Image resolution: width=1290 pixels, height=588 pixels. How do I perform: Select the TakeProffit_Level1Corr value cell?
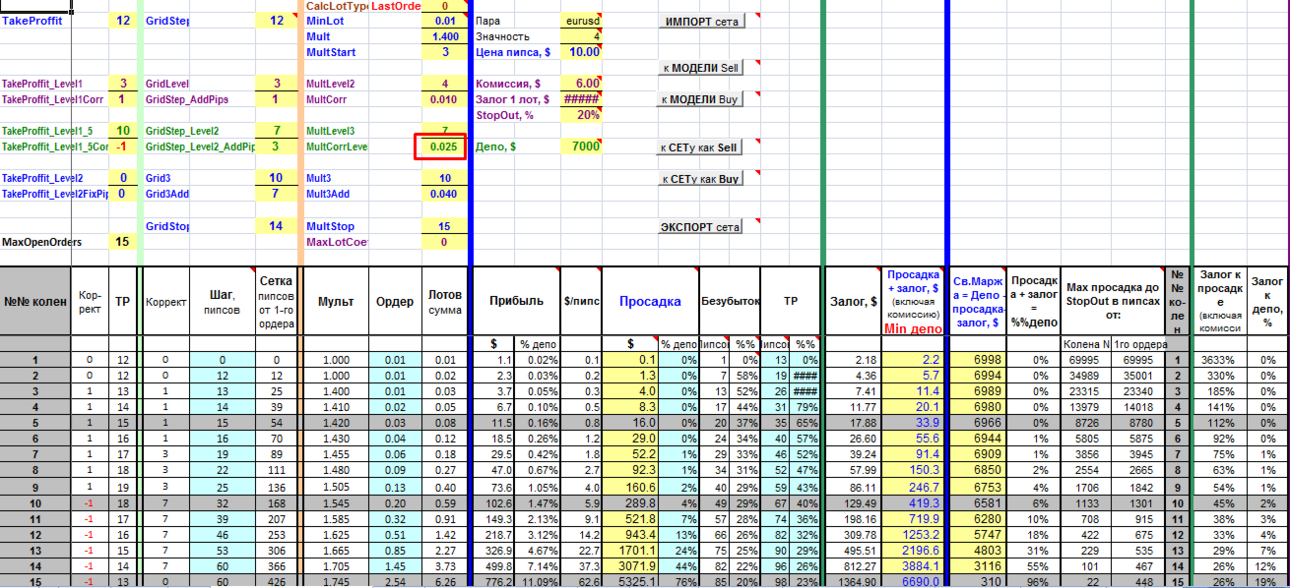122,99
